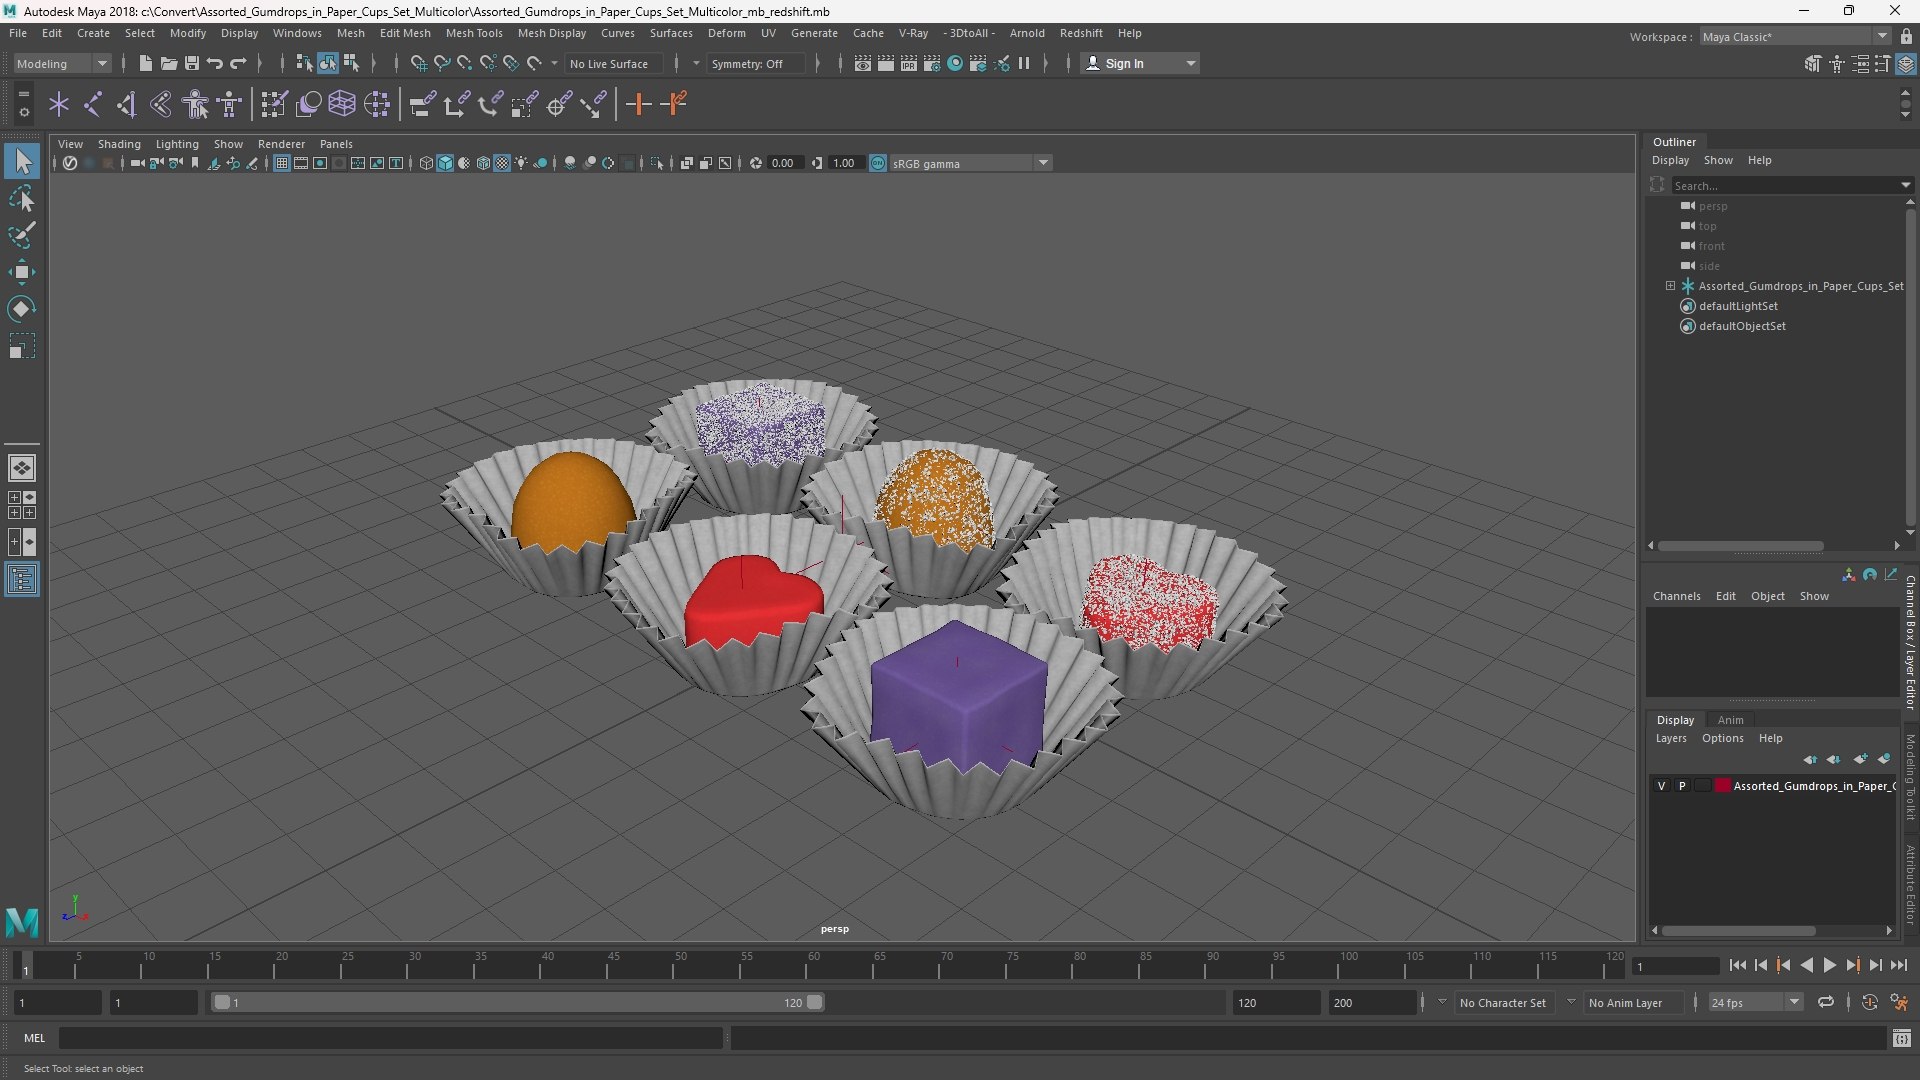This screenshot has height=1080, width=1920.
Task: Click the New Scene icon
Action: pos(145,63)
